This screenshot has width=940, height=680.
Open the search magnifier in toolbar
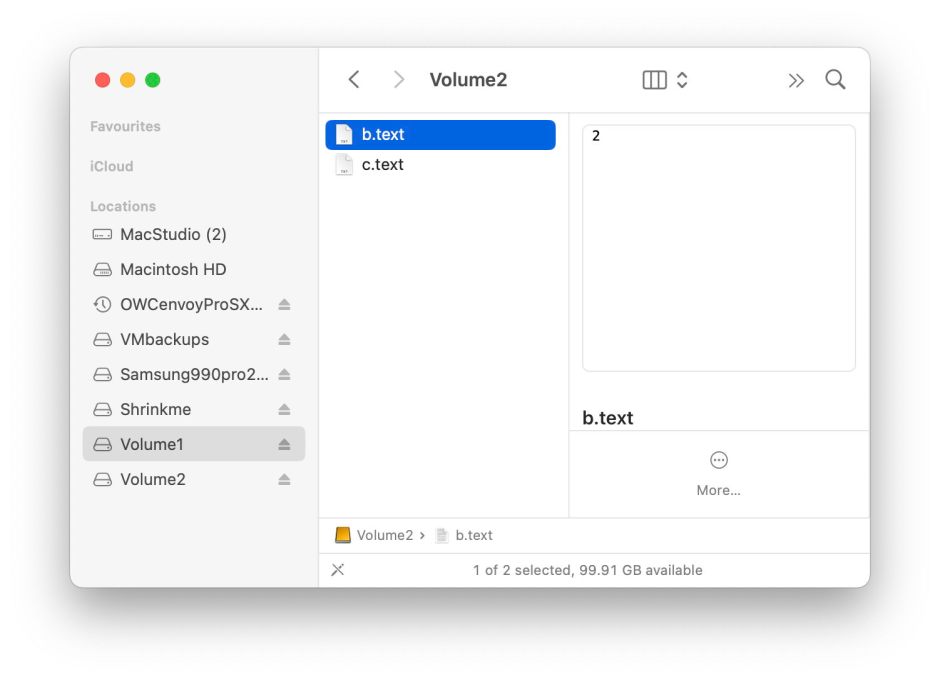(x=835, y=80)
